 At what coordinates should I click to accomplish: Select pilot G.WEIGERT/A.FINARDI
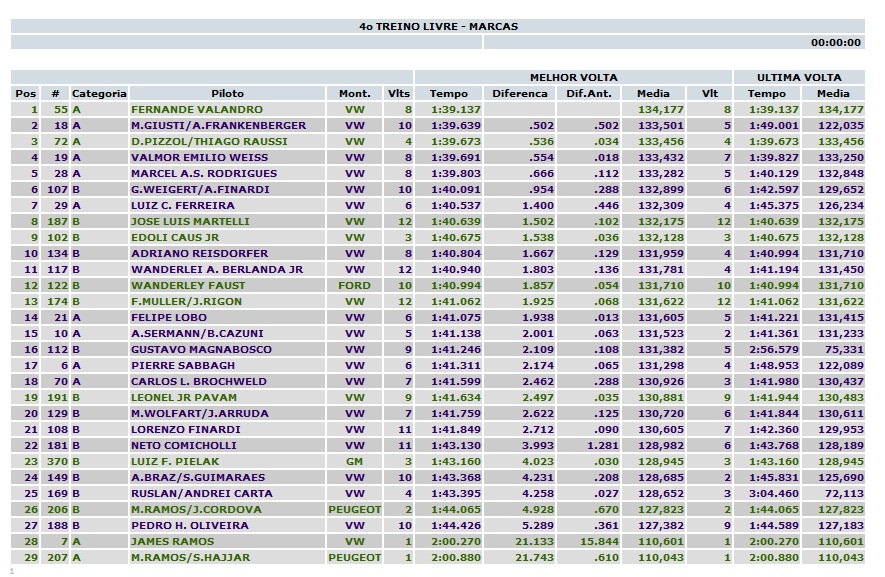tap(200, 190)
